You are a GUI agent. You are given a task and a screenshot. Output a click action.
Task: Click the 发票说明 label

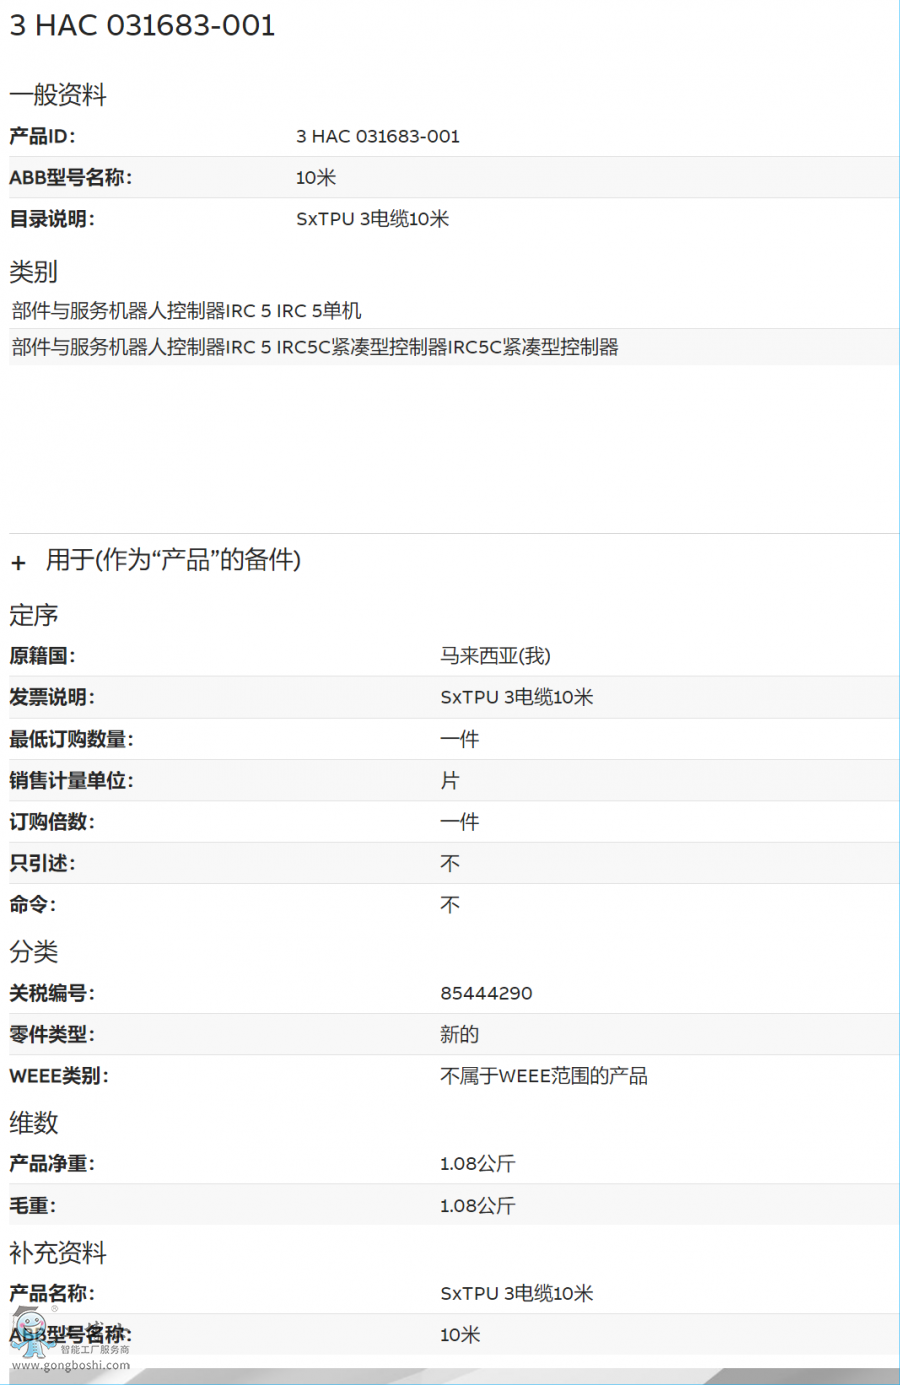coord(52,697)
